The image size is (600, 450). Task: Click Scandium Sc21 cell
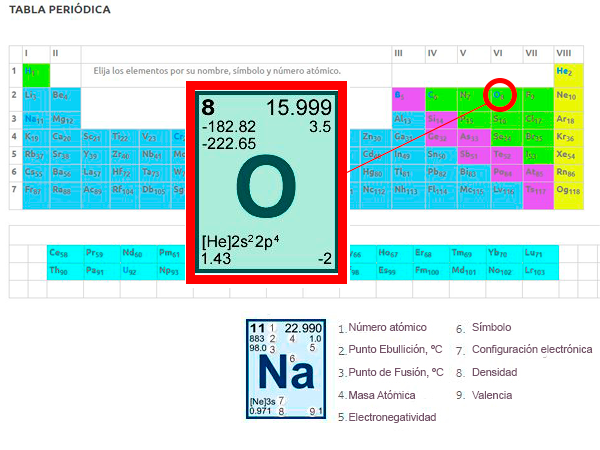tap(95, 138)
